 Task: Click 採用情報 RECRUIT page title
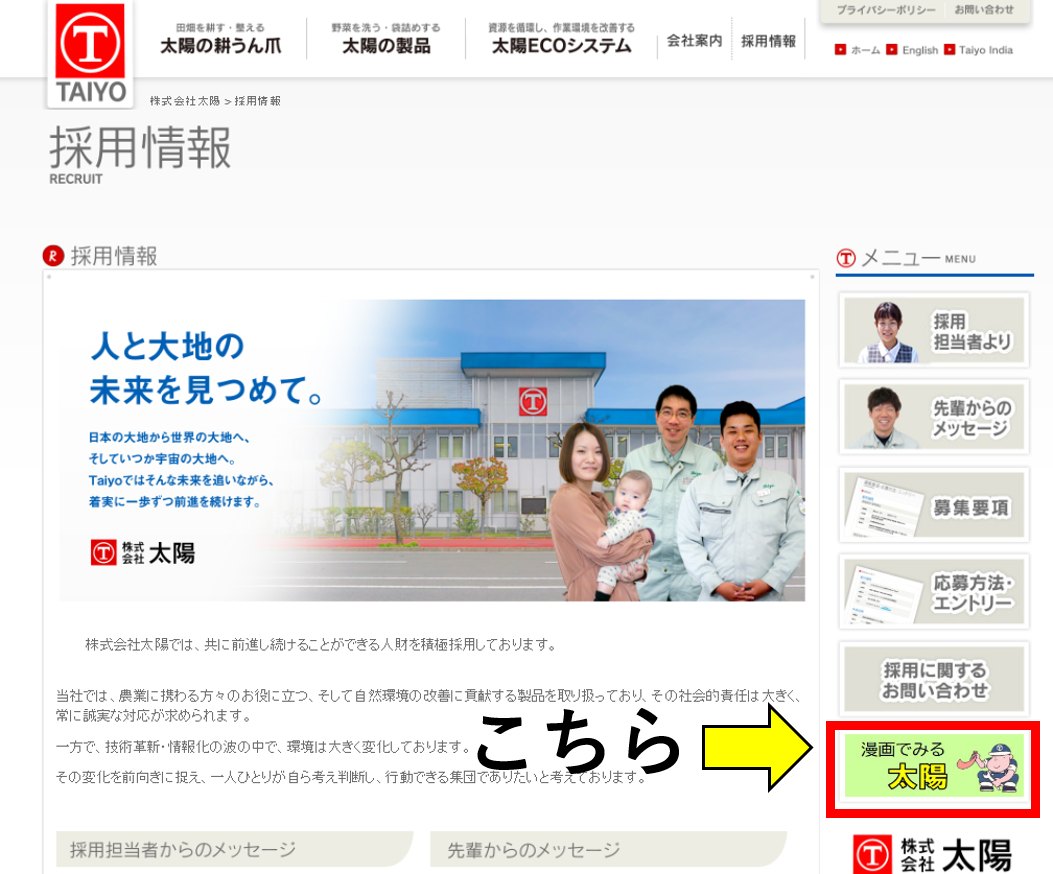(140, 155)
